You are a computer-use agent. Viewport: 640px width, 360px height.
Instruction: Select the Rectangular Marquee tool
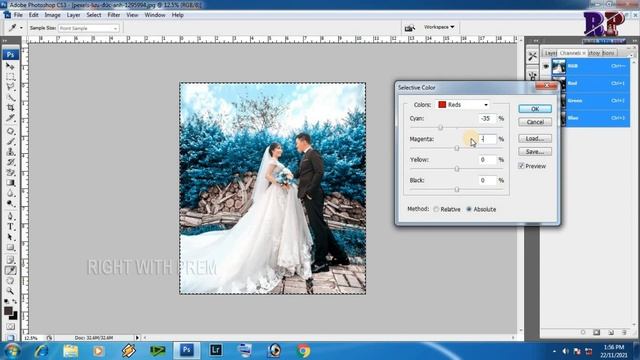(x=10, y=77)
